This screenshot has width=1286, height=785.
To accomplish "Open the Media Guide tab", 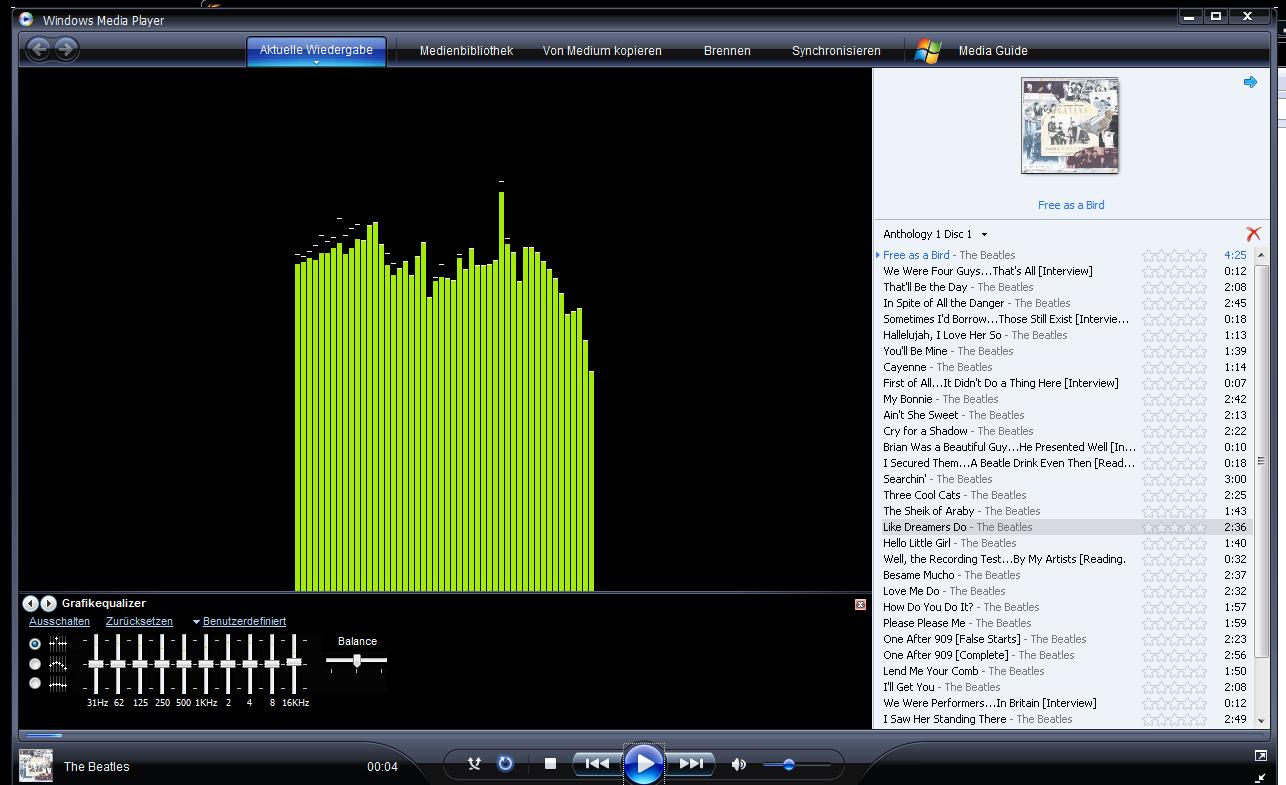I will point(993,51).
